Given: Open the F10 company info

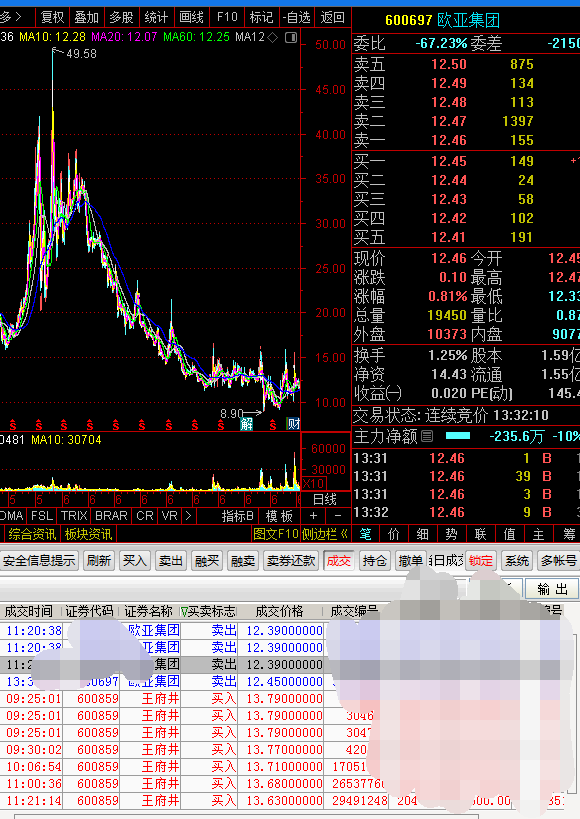Looking at the screenshot, I should click(227, 18).
